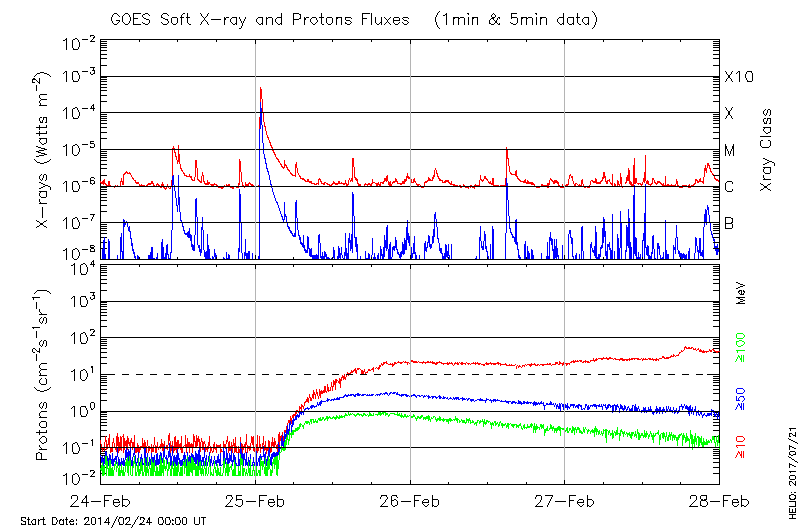The width and height of the screenshot is (800, 530).
Task: Select the '25-Feb' date tick label
Action: click(255, 499)
